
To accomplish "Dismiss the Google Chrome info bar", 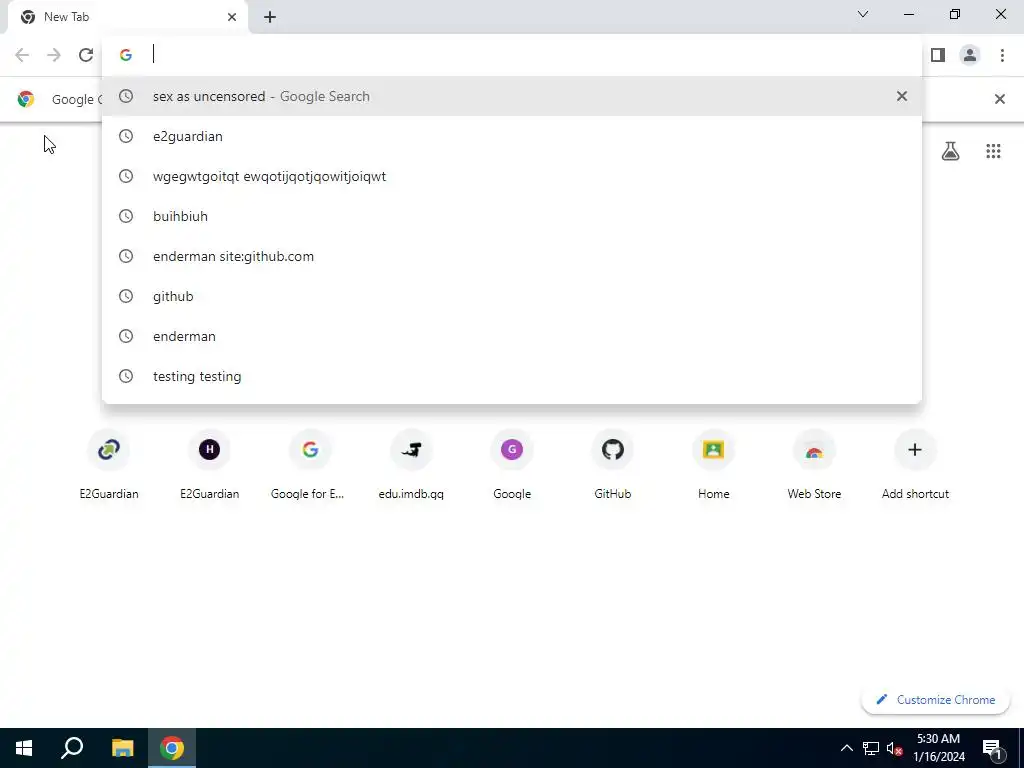I will point(999,99).
